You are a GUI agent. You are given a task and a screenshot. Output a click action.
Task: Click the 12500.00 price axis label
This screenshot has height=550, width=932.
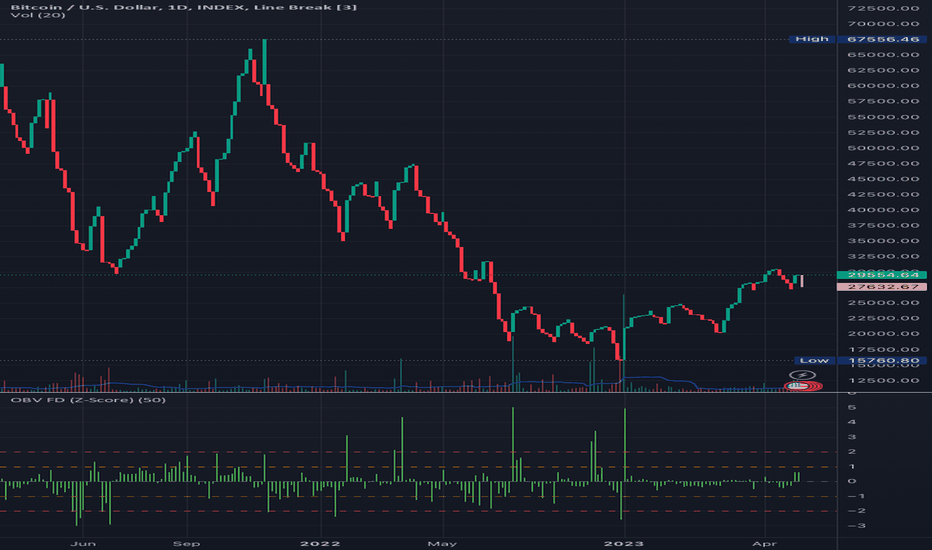pyautogui.click(x=883, y=381)
